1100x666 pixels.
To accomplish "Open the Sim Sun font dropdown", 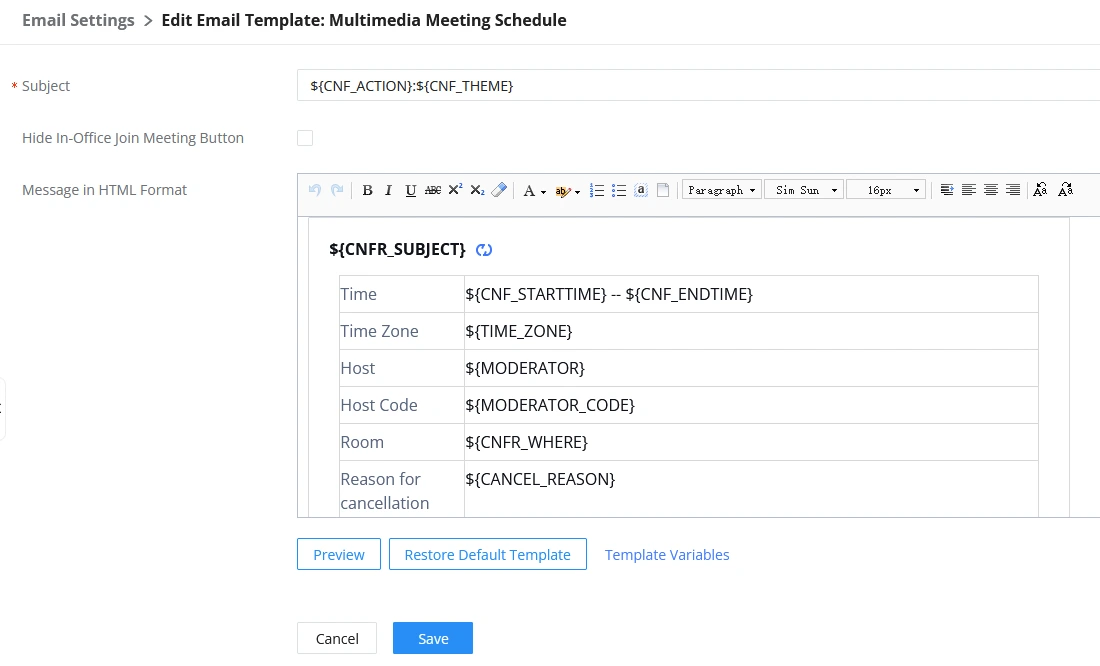I will [804, 190].
